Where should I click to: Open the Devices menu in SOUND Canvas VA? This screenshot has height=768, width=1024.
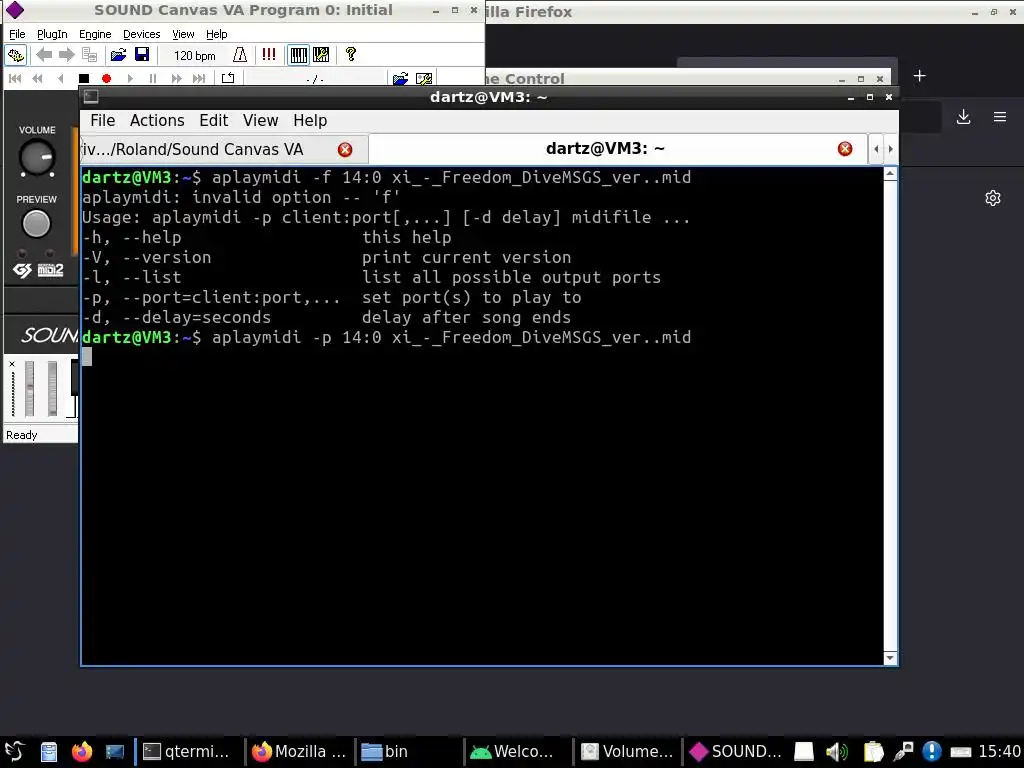pos(141,34)
